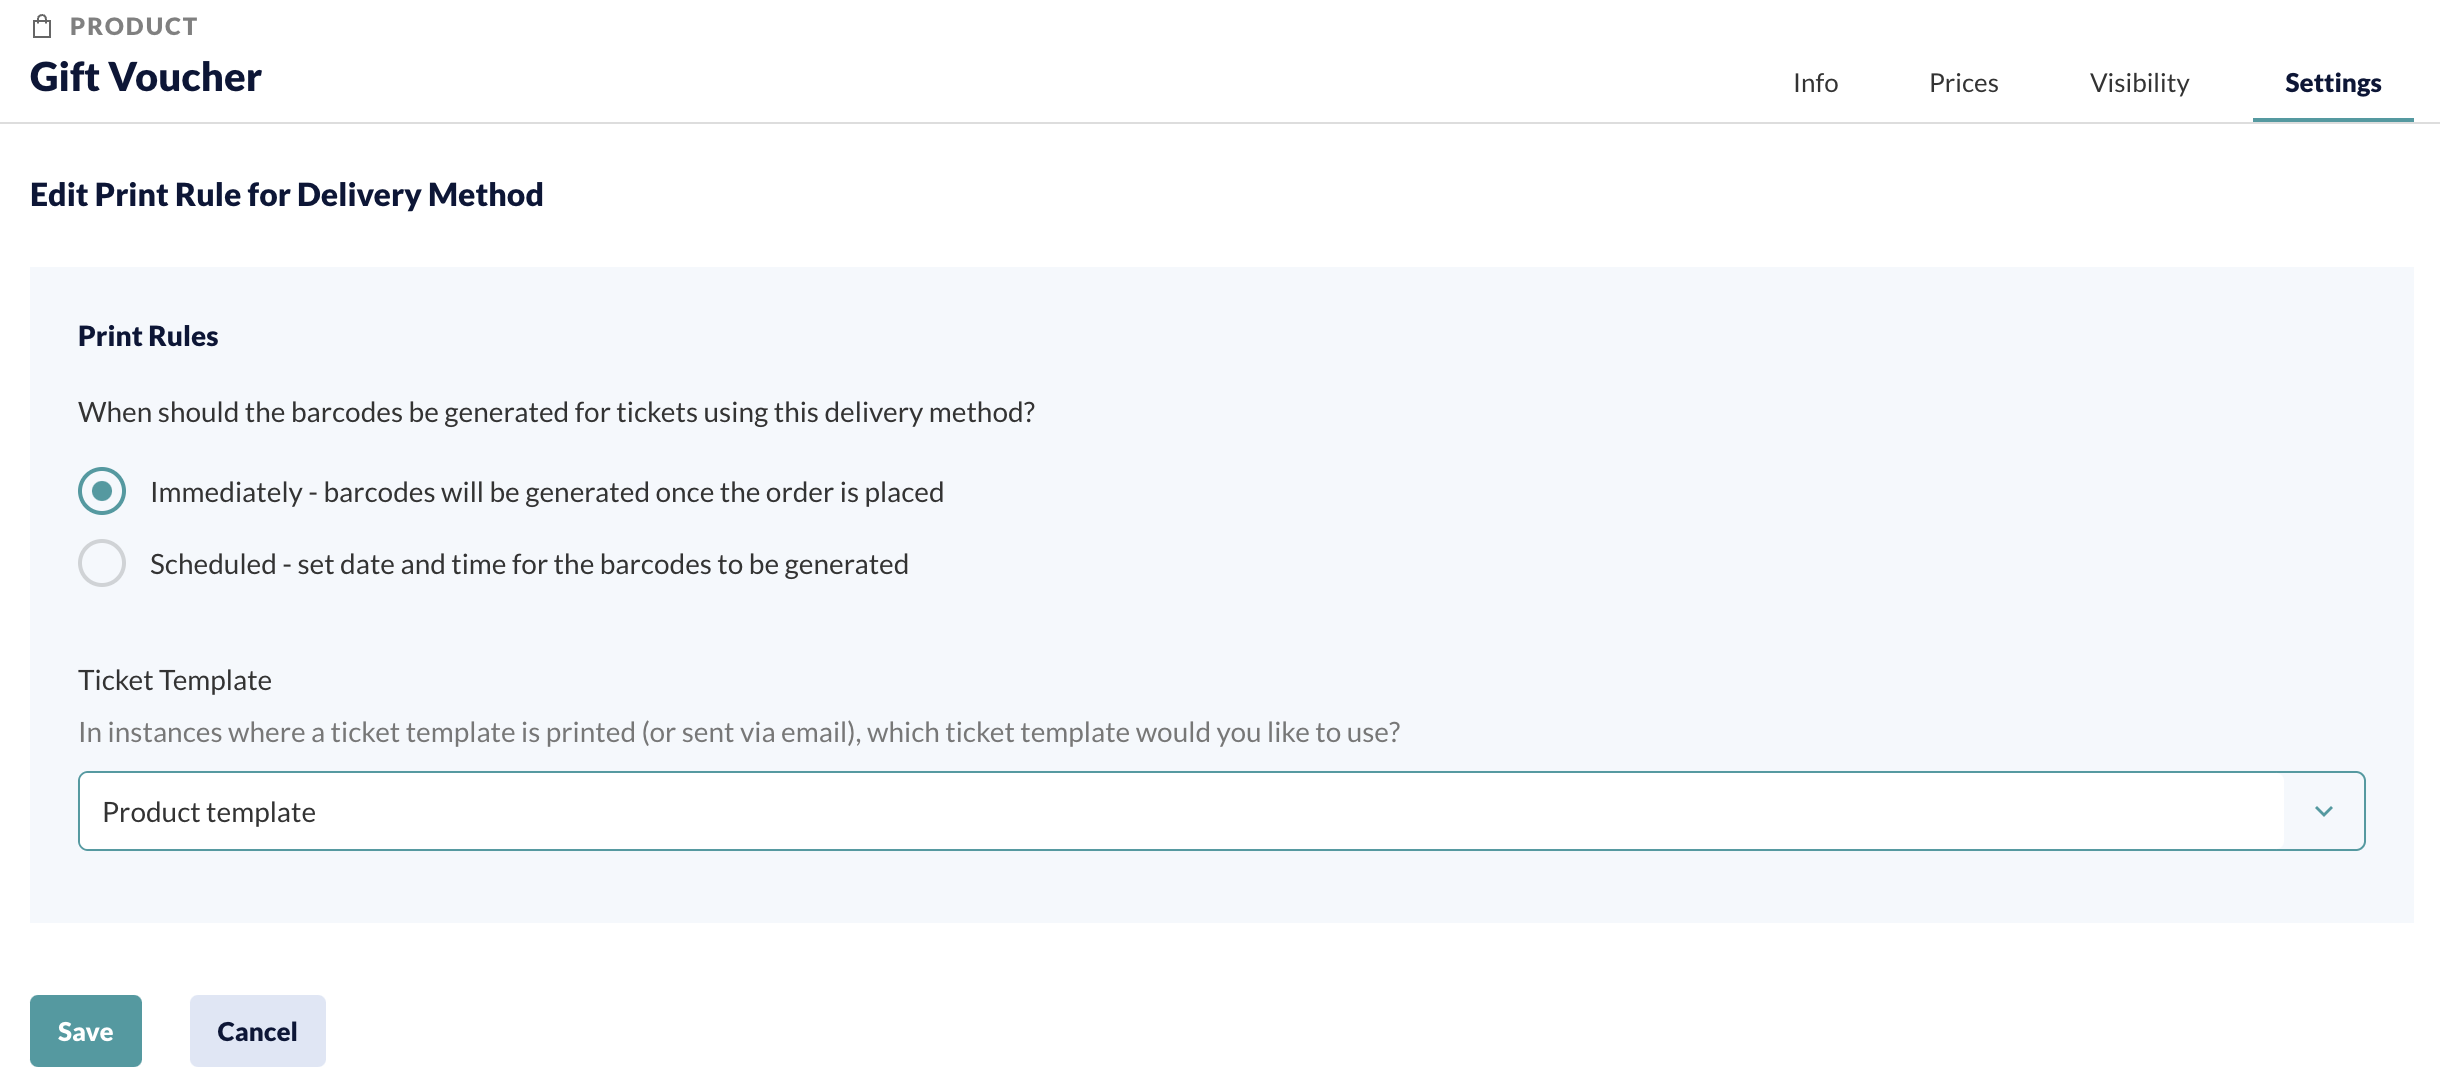Cancel editing the print rule
2440x1088 pixels.
pyautogui.click(x=258, y=1031)
